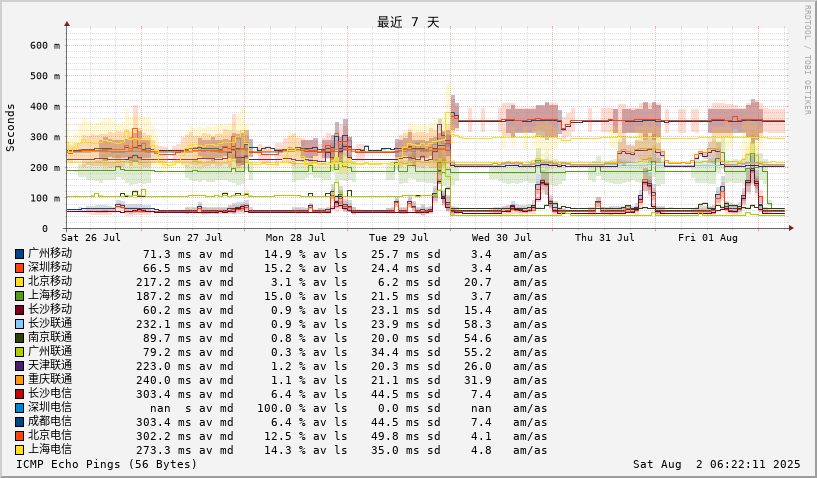Screen dimensions: 817x478
Task: Select the 长沙电信 red legend swatch
Action: click(x=19, y=394)
